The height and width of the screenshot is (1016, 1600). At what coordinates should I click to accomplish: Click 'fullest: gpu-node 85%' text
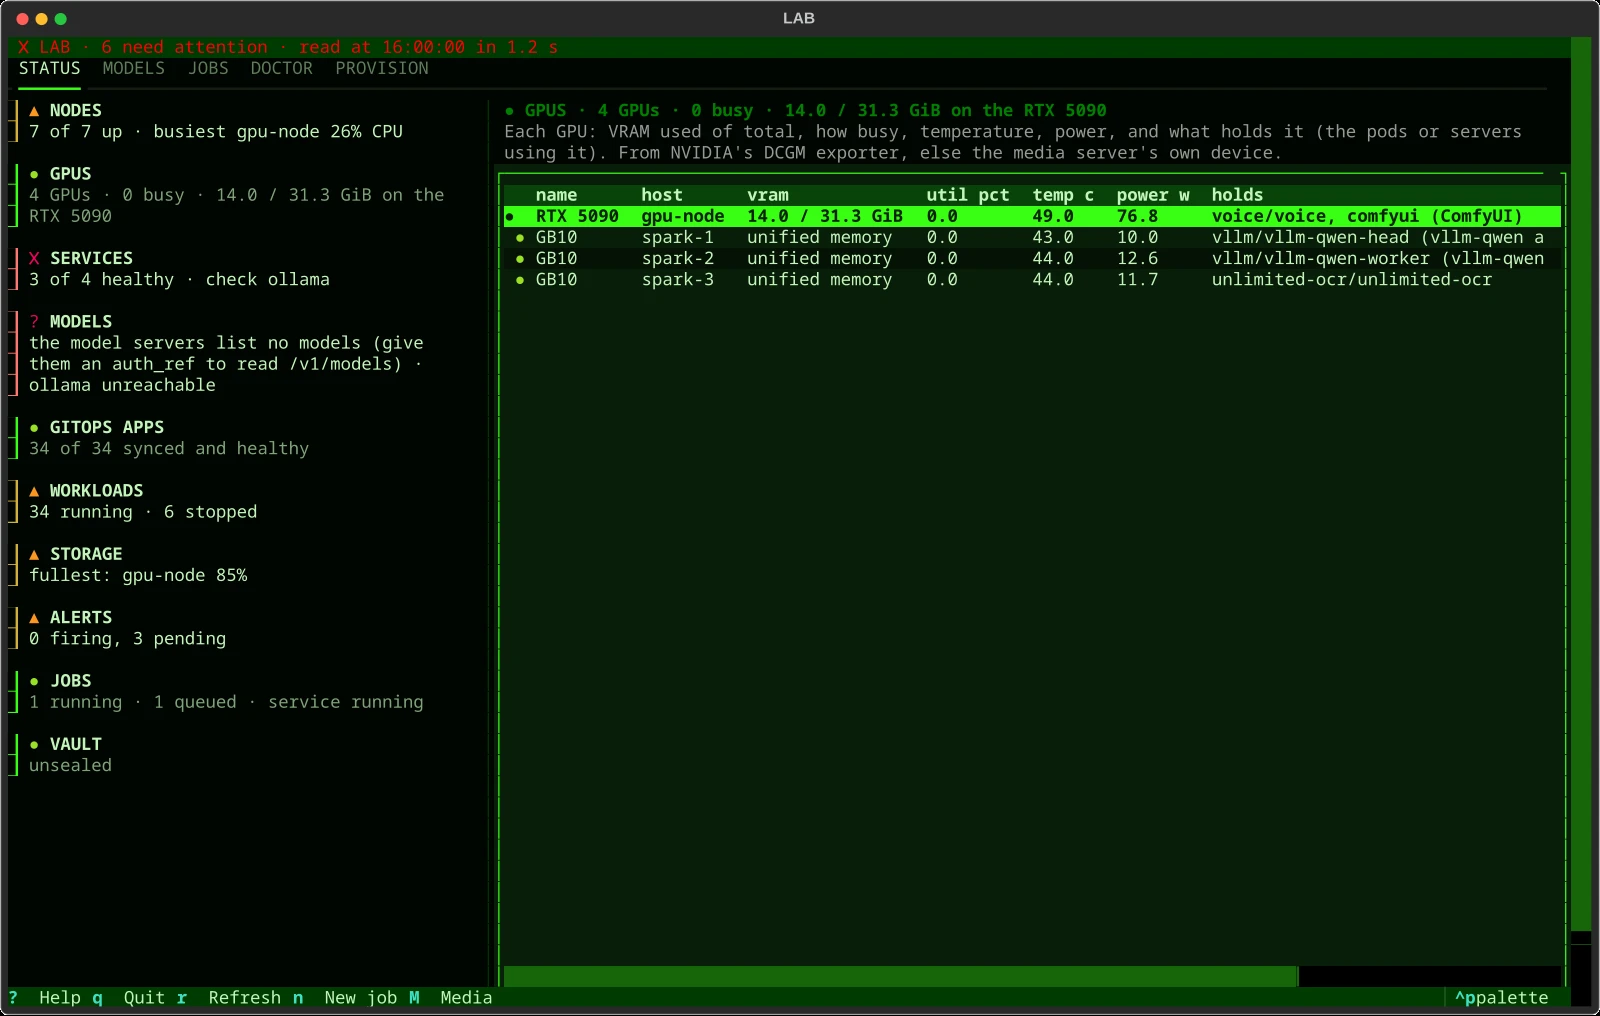(138, 576)
